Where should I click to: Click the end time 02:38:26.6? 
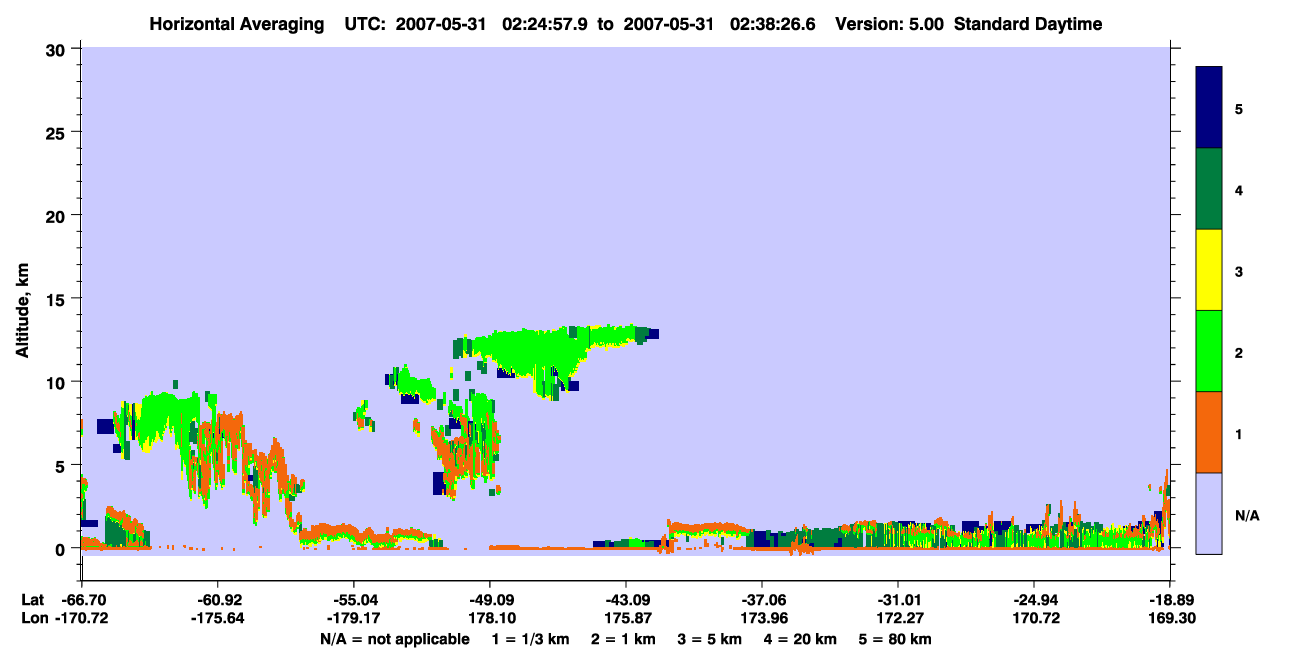774,24
